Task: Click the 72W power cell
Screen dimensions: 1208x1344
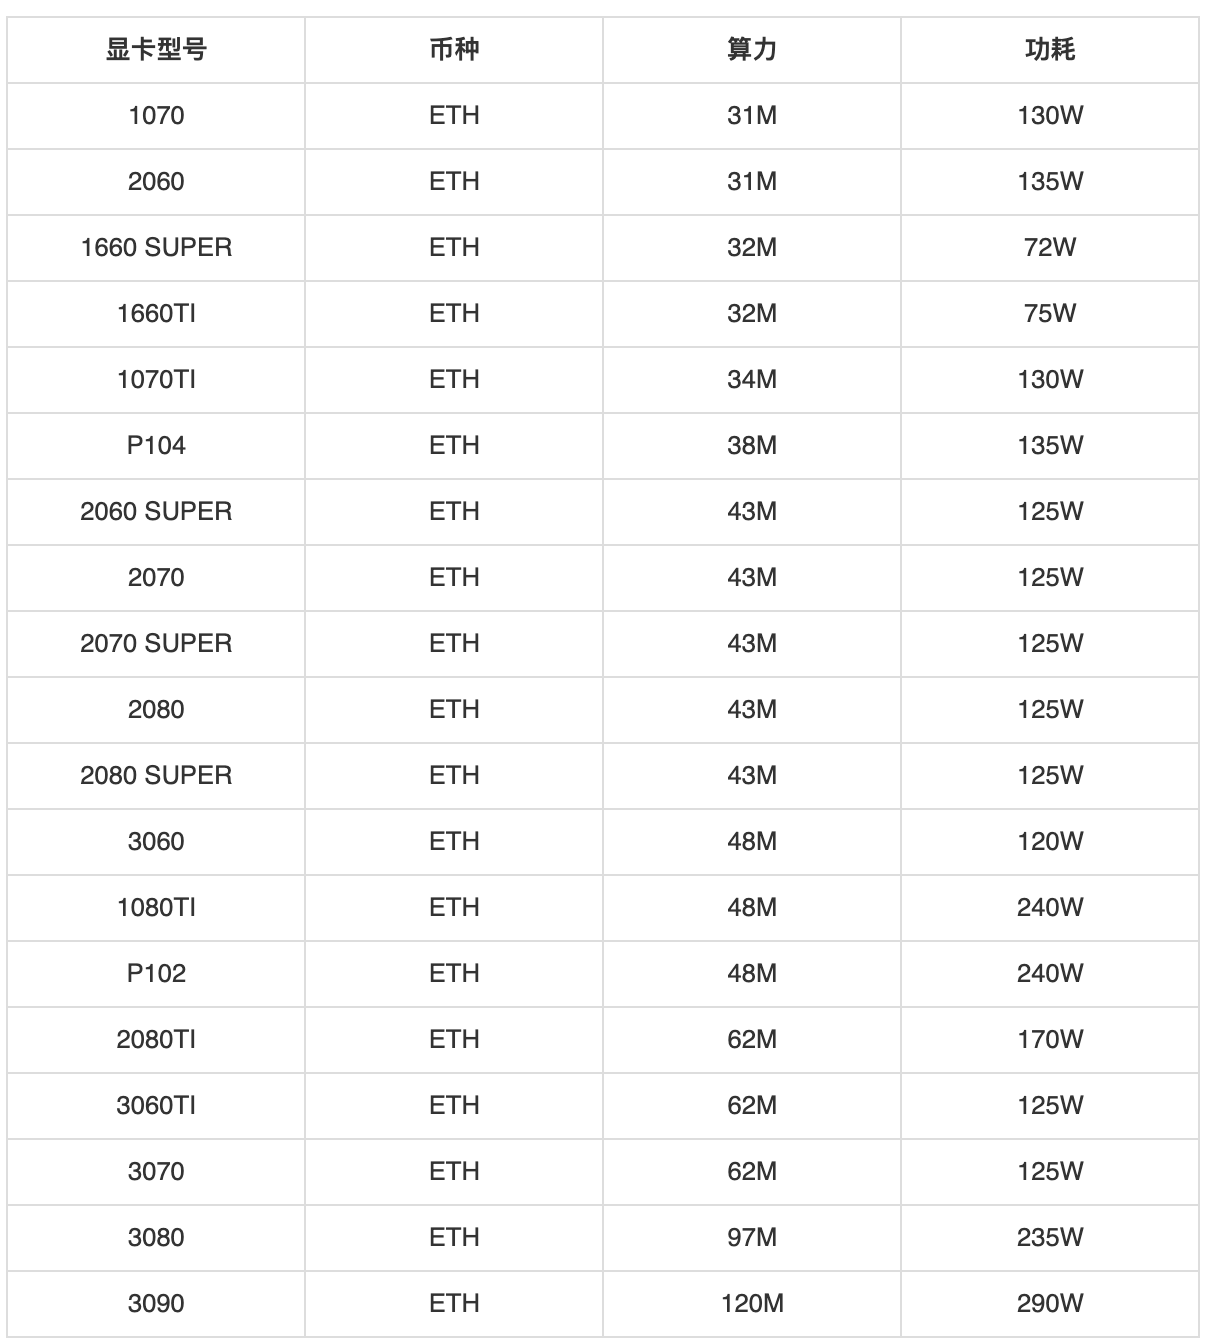Action: tap(1050, 247)
